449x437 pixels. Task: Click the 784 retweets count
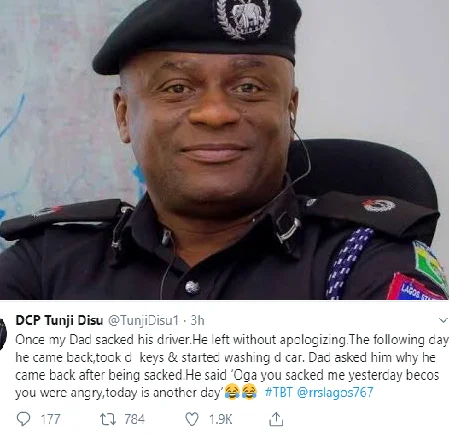(135, 419)
